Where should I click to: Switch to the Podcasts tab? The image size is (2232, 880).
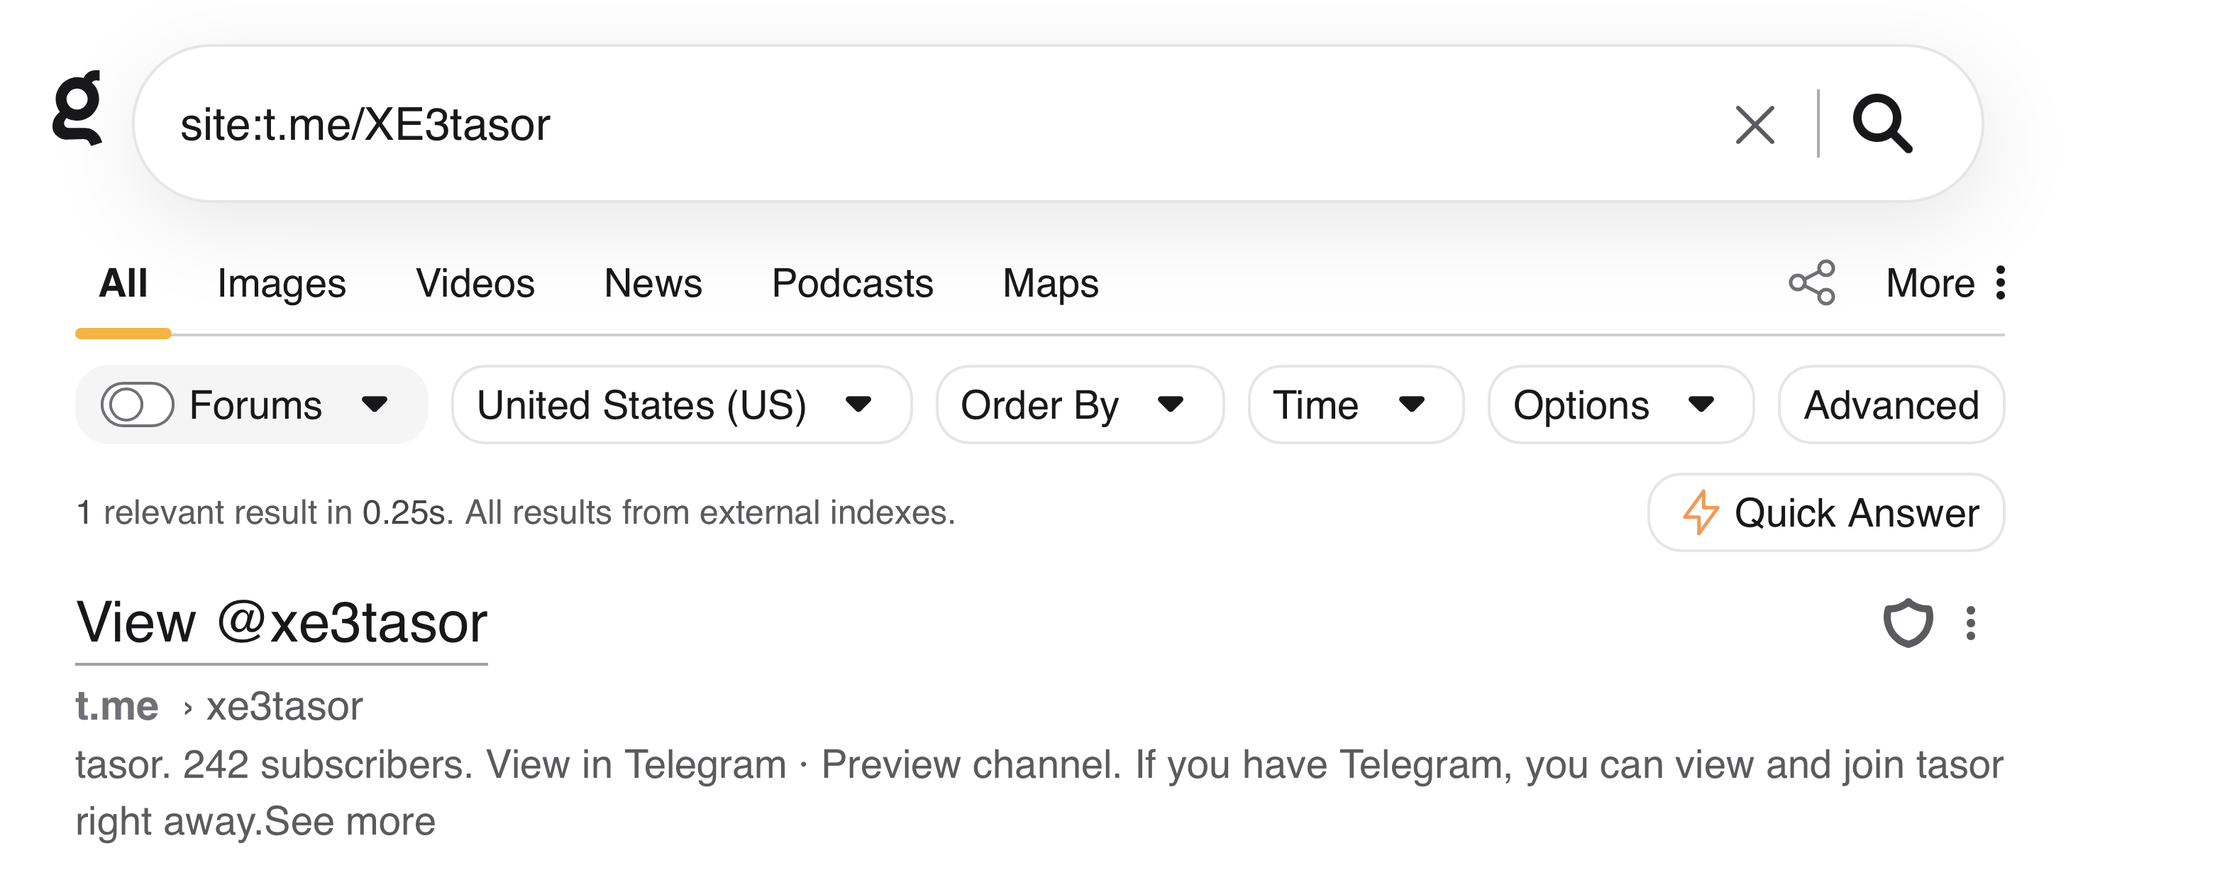pos(852,284)
